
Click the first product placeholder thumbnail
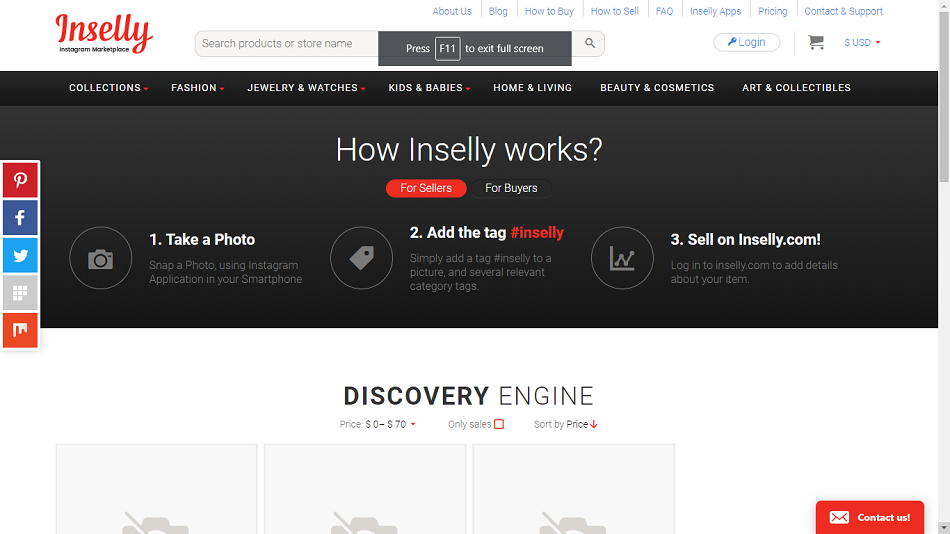click(x=156, y=489)
